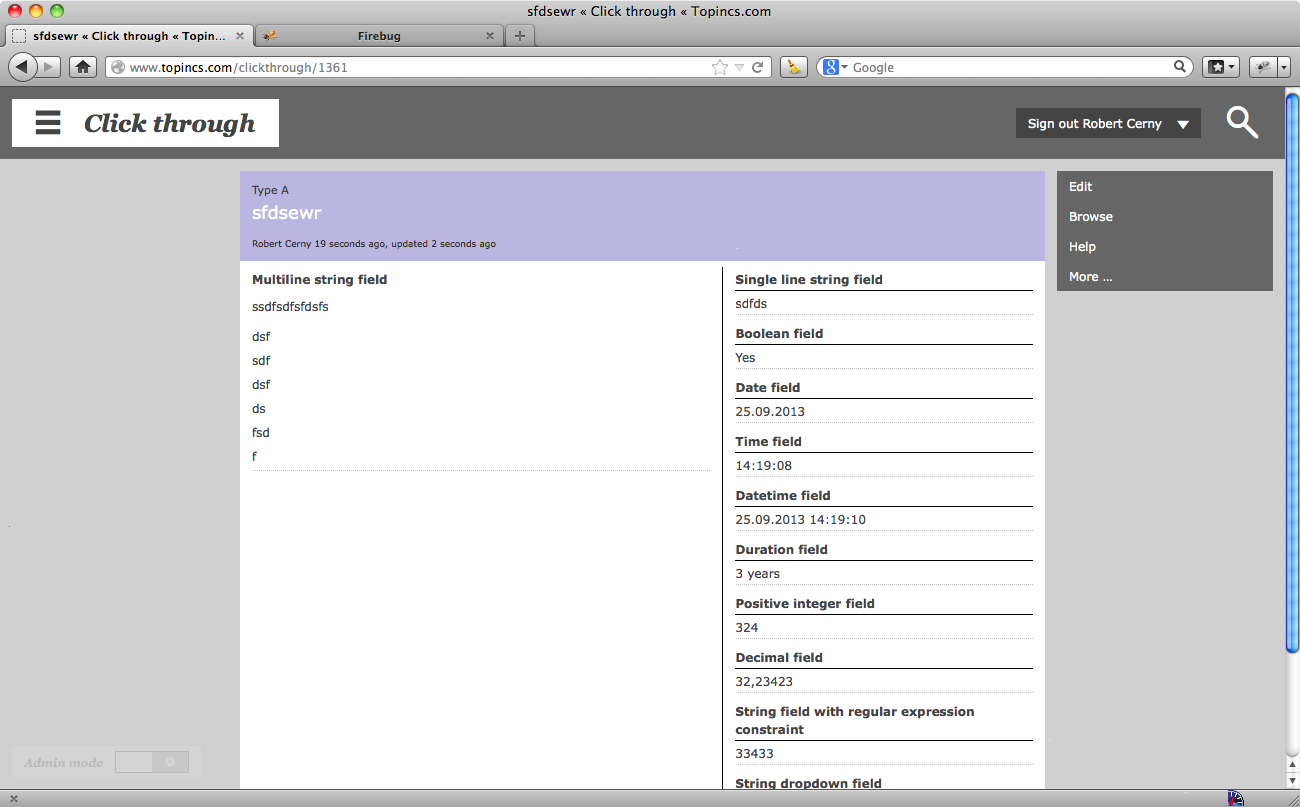The height and width of the screenshot is (807, 1300).
Task: Navigate back with the back arrow
Action: 22,67
